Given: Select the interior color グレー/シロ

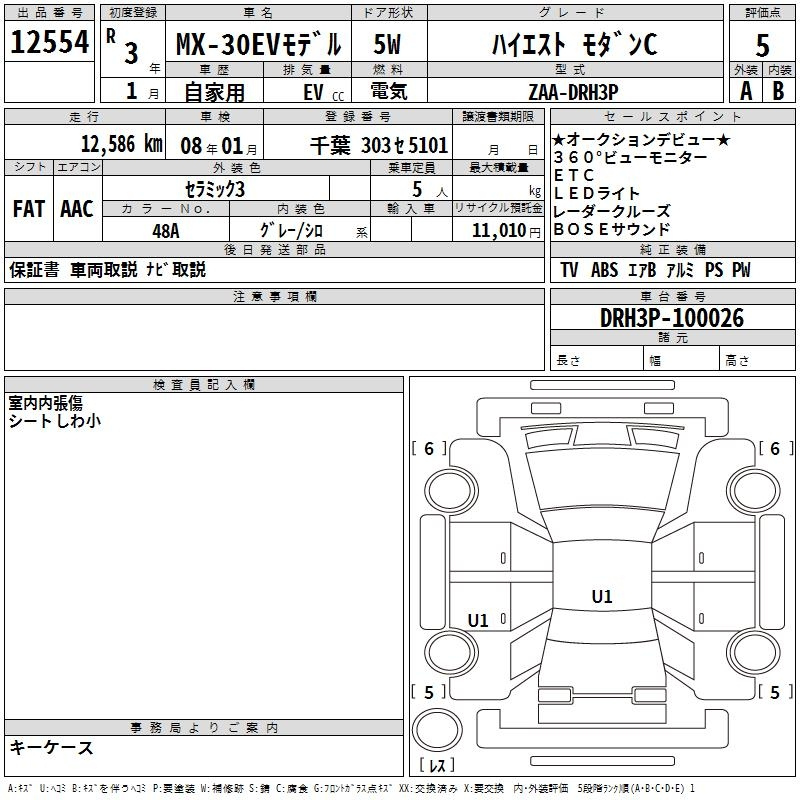Looking at the screenshot, I should point(291,230).
